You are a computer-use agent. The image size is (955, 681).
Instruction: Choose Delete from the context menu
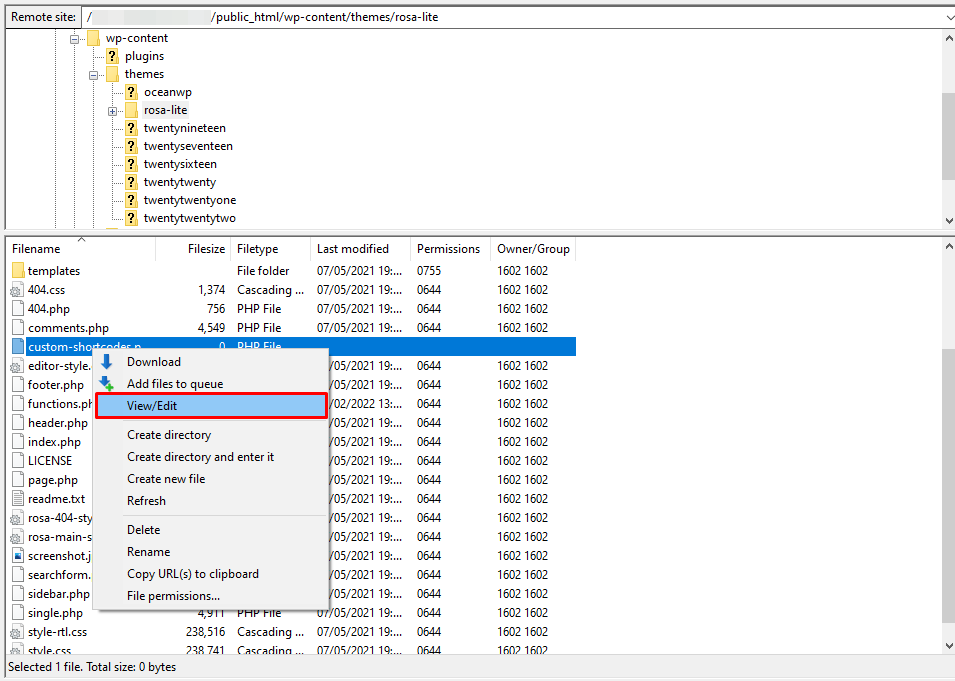143,529
